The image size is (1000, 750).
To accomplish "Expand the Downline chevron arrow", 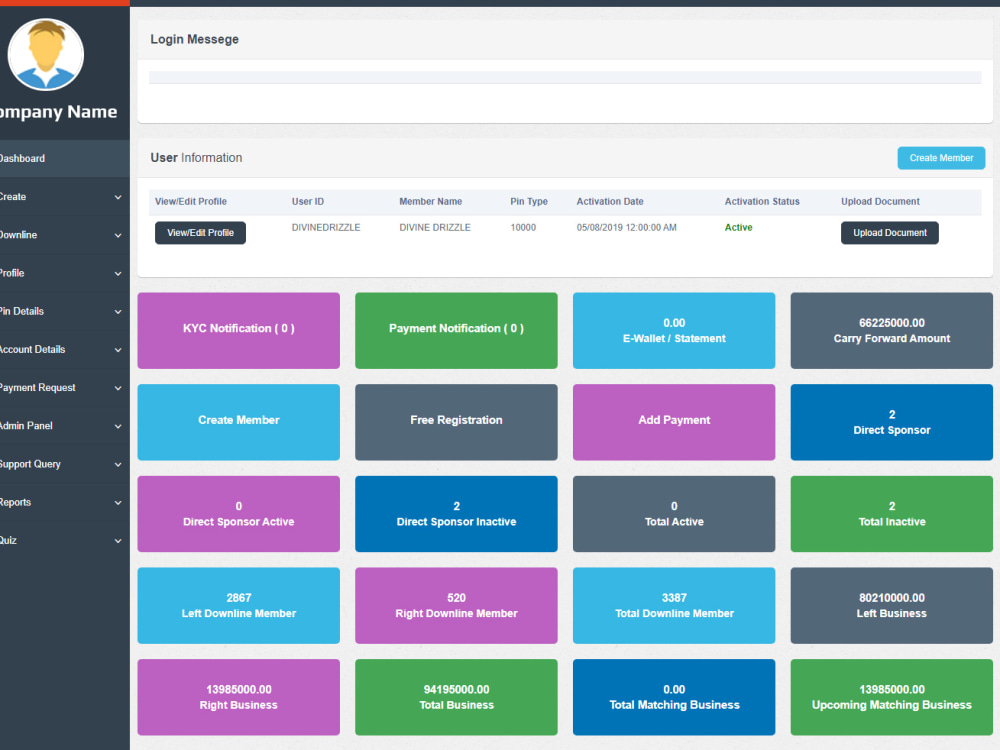I will click(x=118, y=235).
